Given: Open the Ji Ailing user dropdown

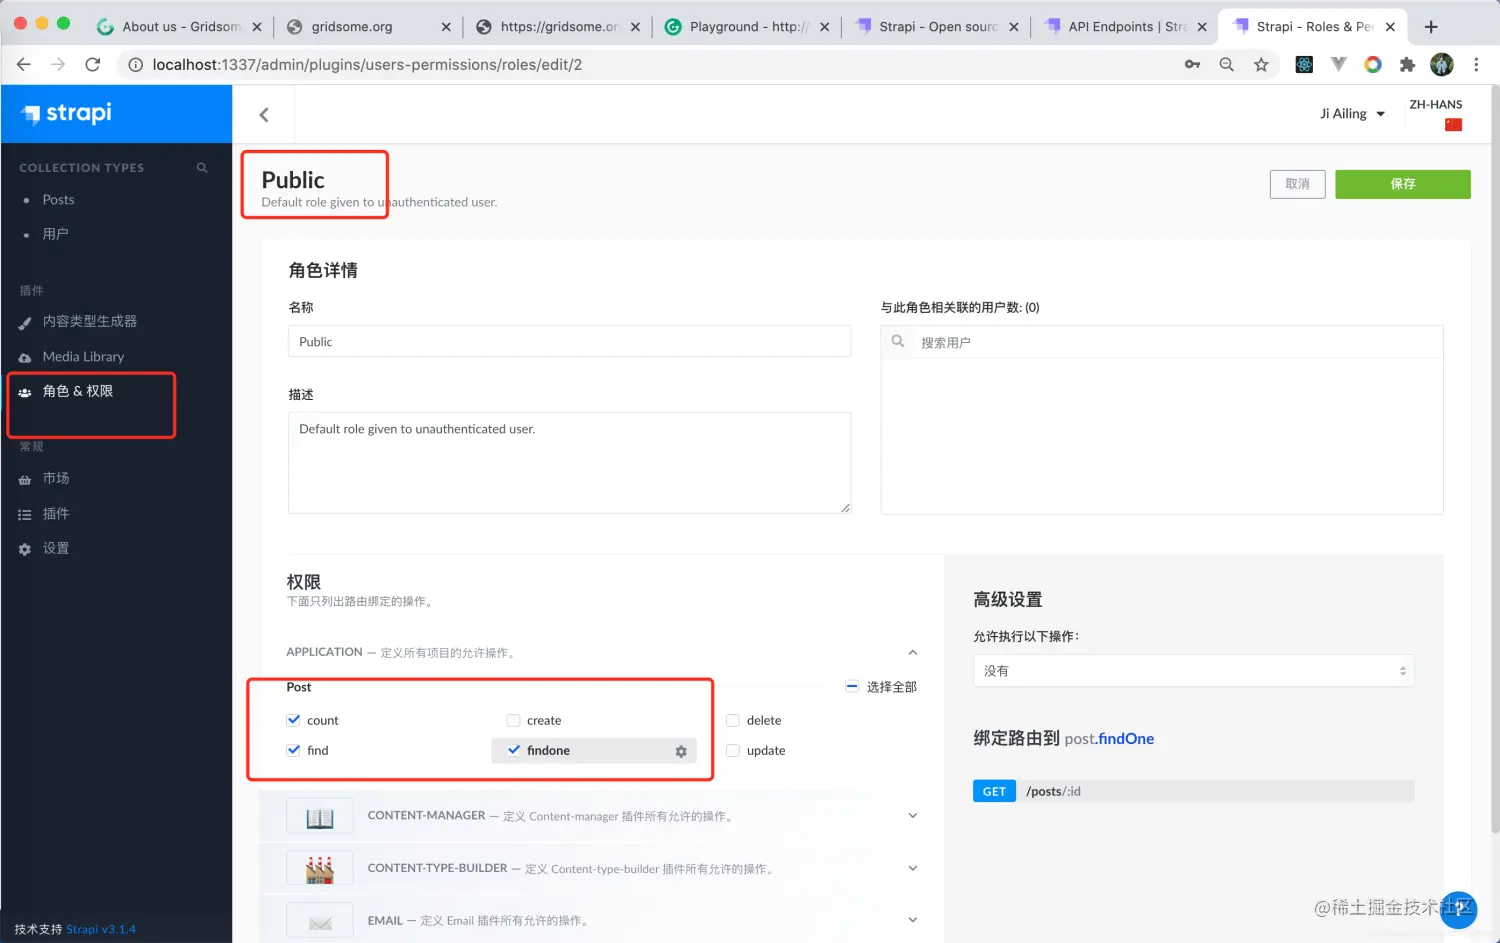Looking at the screenshot, I should pyautogui.click(x=1352, y=114).
